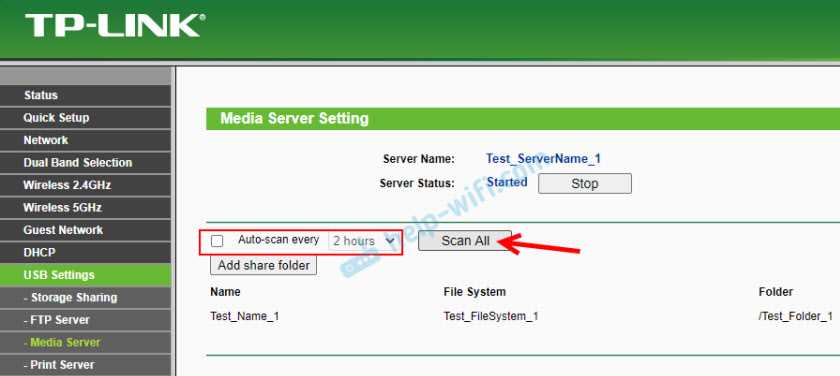Open Storage Sharing submenu

[x=86, y=298]
